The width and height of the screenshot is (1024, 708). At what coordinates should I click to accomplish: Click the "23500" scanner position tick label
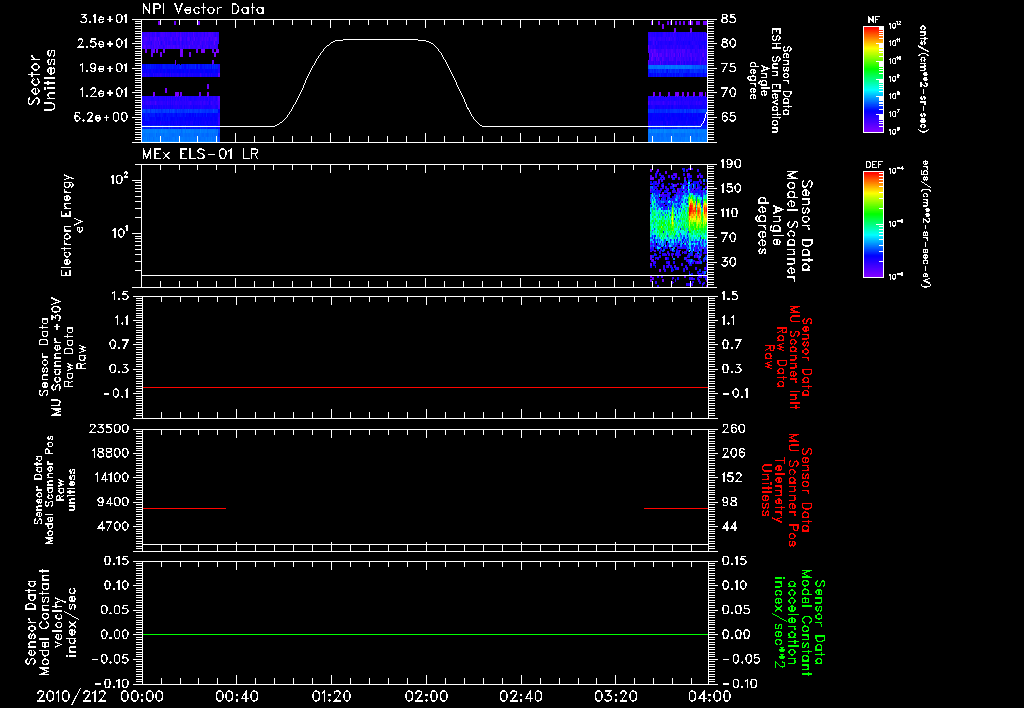pyautogui.click(x=109, y=429)
